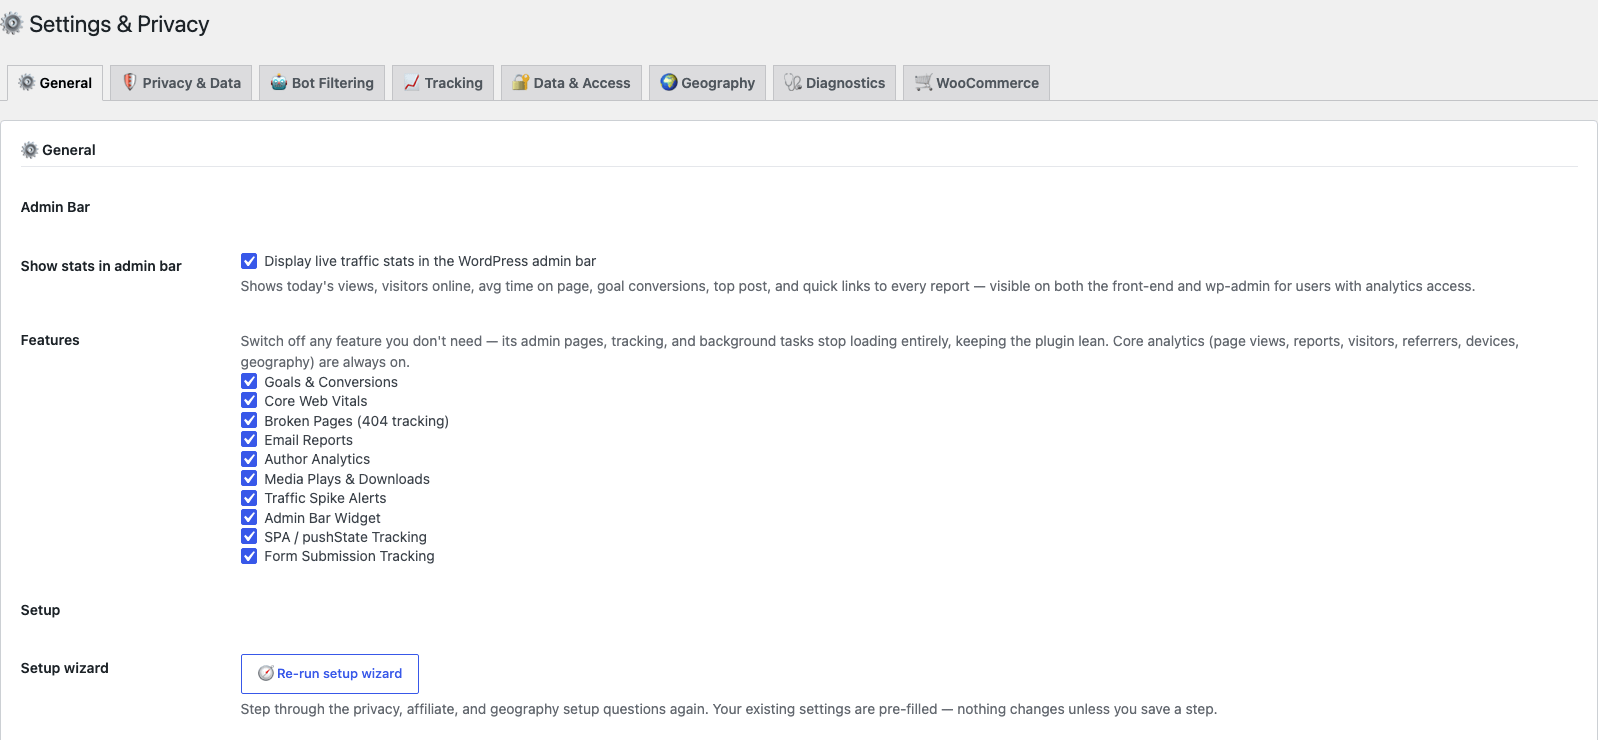Toggle Goals & Conversions feature checkbox
Screen dimensions: 1598x740
coord(249,381)
